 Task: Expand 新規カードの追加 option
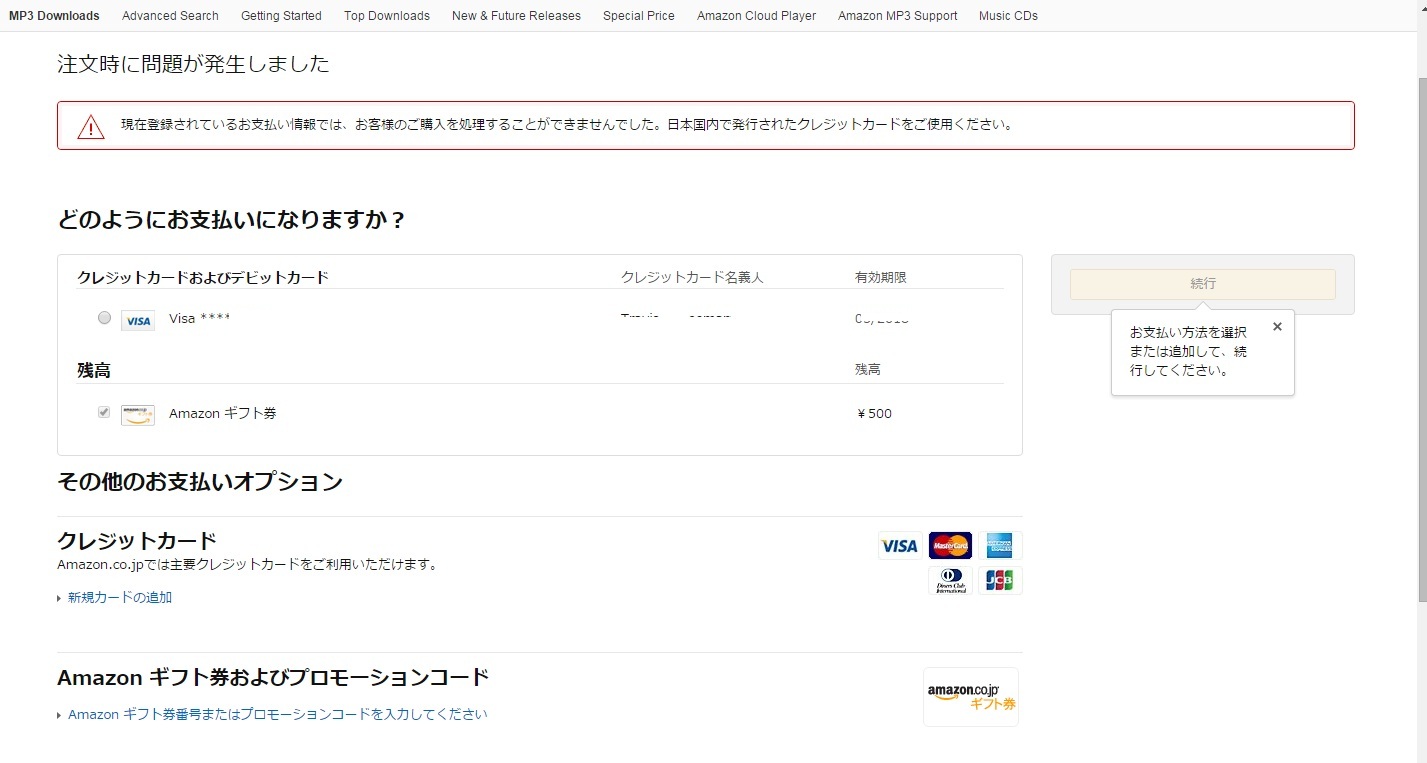[120, 598]
